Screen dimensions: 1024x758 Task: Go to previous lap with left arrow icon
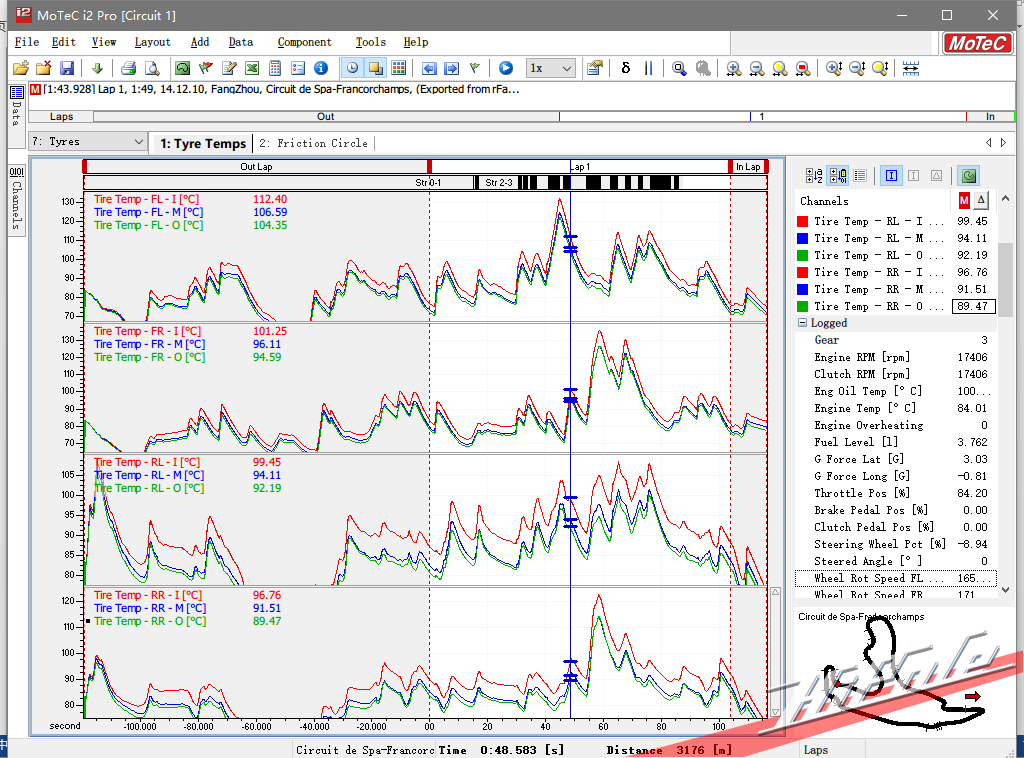[429, 68]
